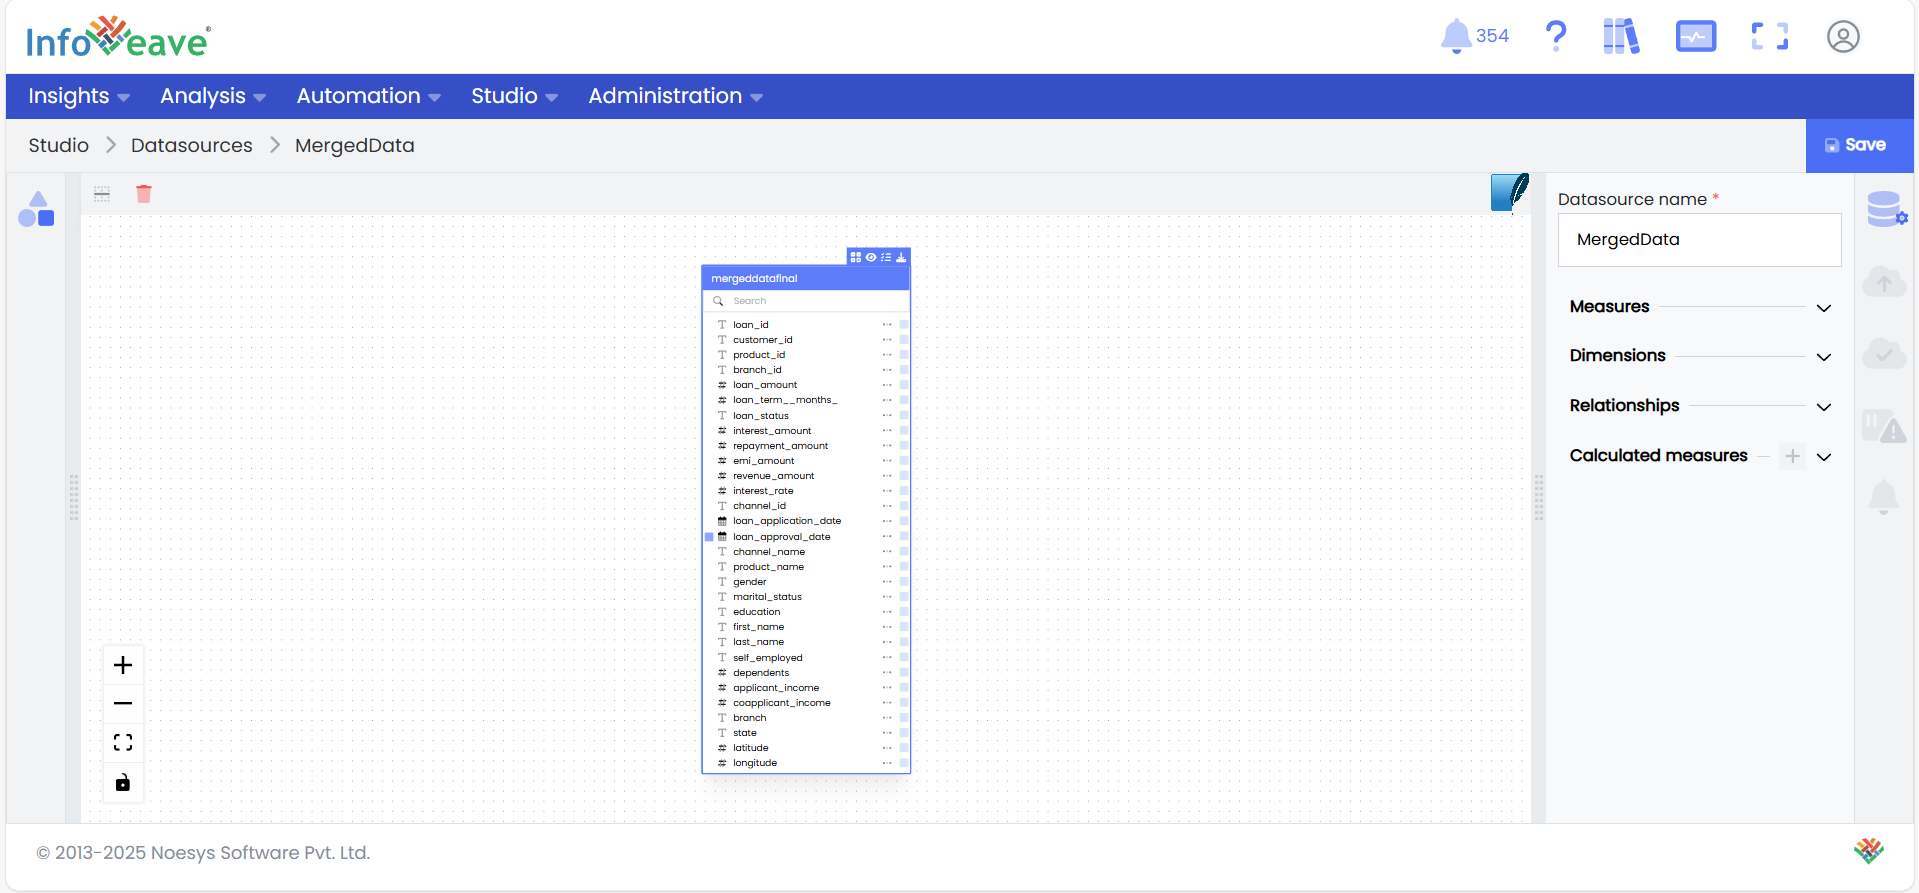
Task: Go to Datasources breadcrumb link
Action: coord(192,146)
